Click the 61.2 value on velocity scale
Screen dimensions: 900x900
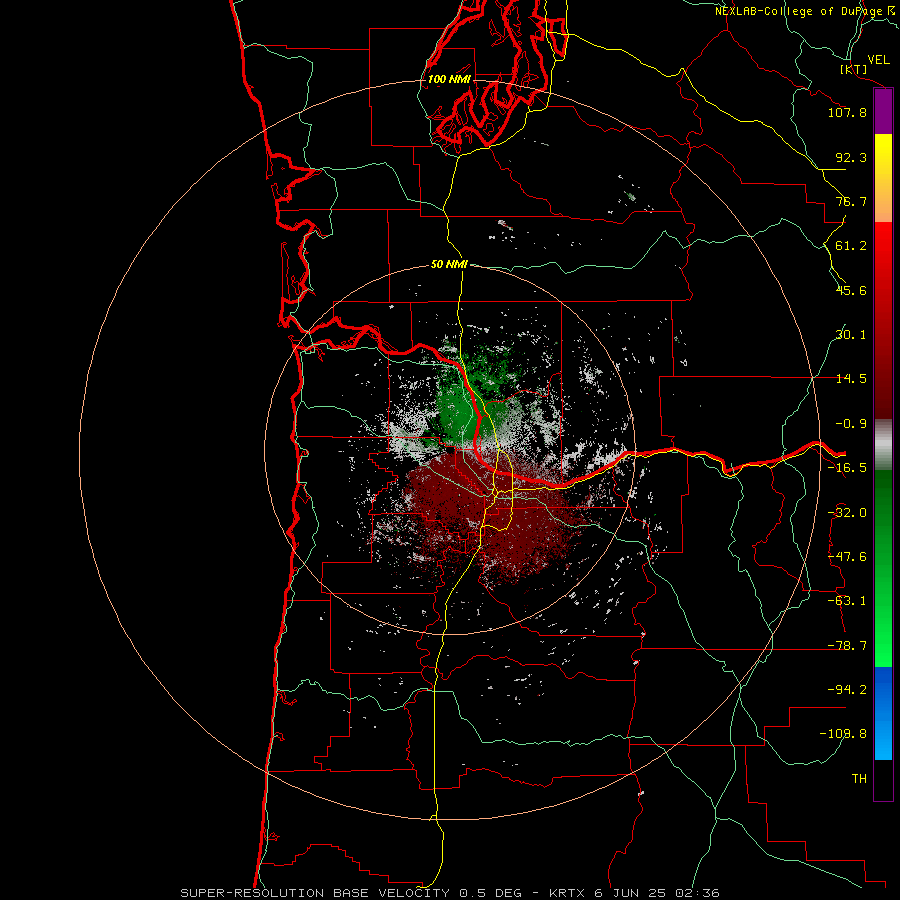tap(851, 246)
